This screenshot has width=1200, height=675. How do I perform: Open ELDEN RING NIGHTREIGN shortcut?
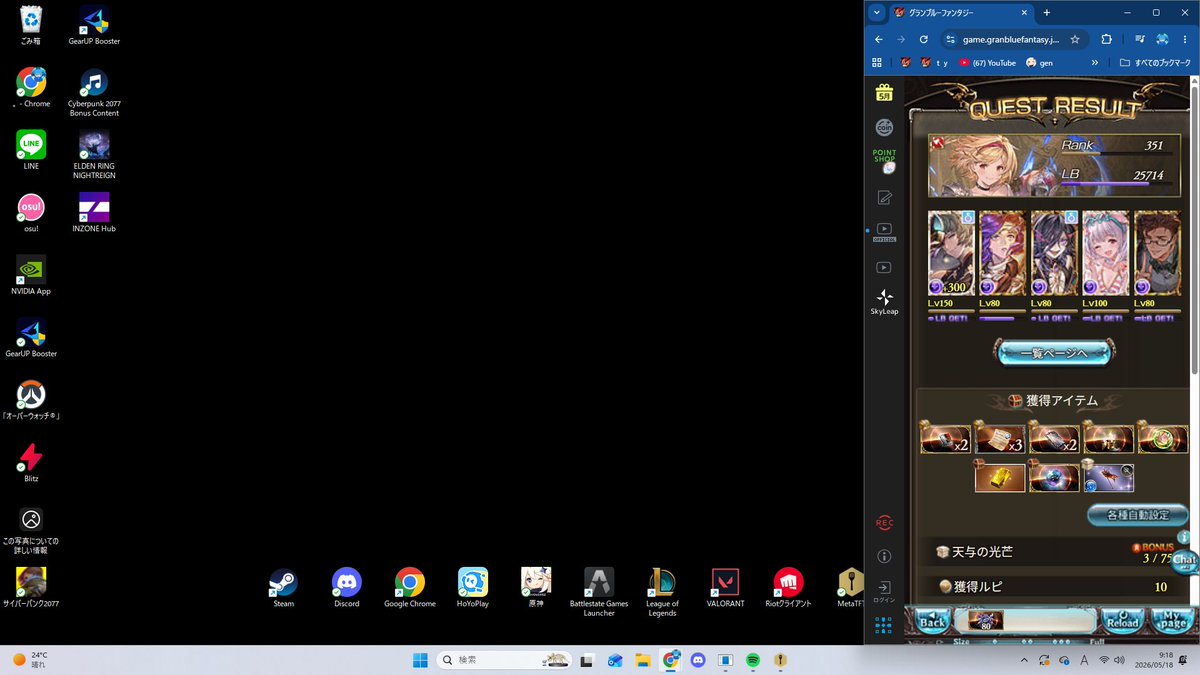pyautogui.click(x=94, y=155)
